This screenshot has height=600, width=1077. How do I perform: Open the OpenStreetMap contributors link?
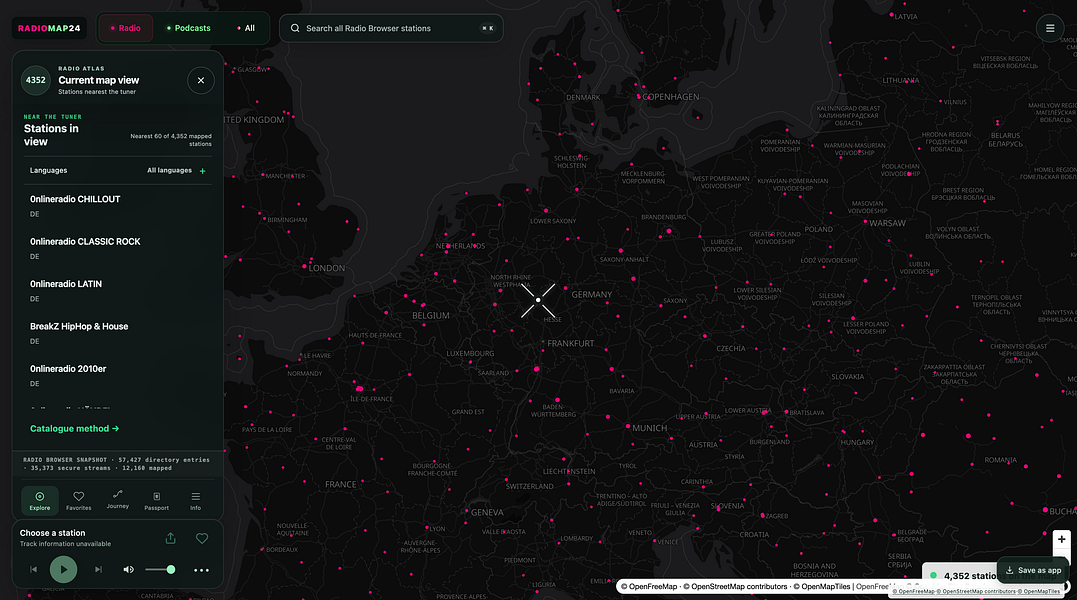(734, 586)
